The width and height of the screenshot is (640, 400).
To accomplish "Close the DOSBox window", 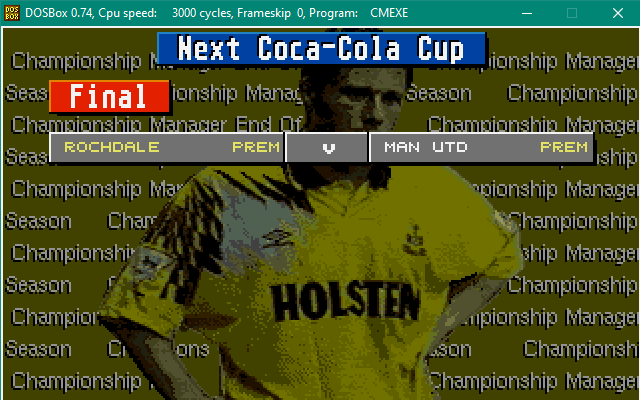I will [618, 13].
